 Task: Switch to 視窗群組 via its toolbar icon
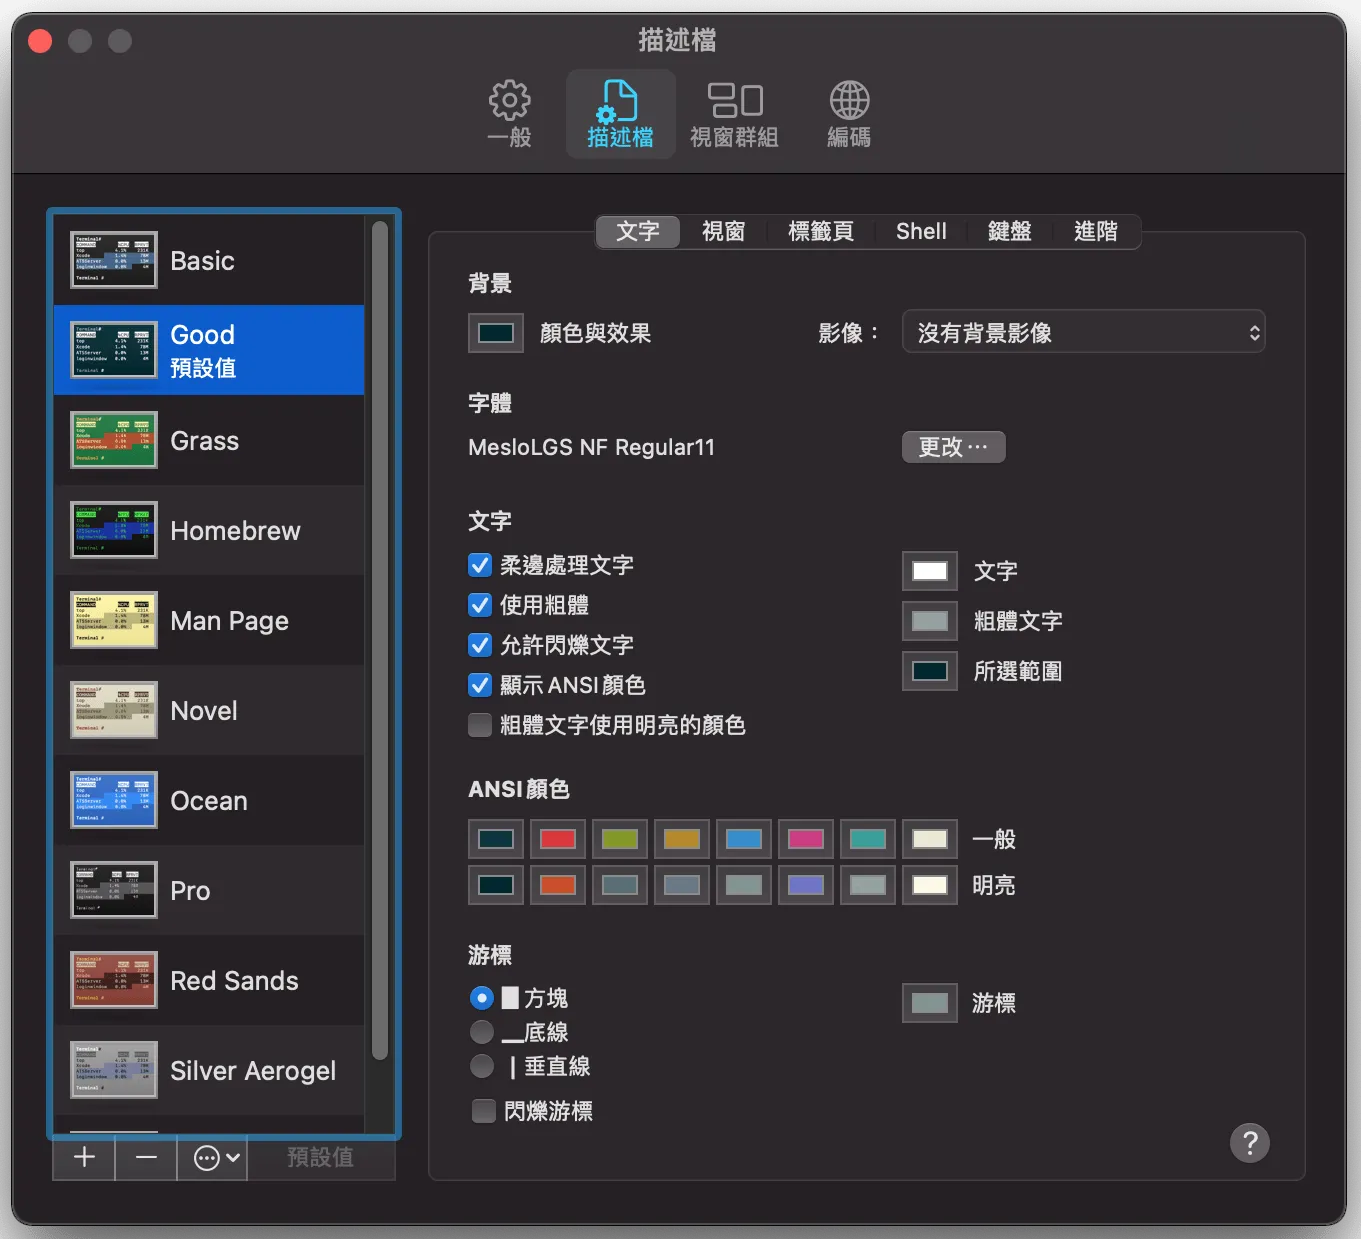[x=737, y=113]
